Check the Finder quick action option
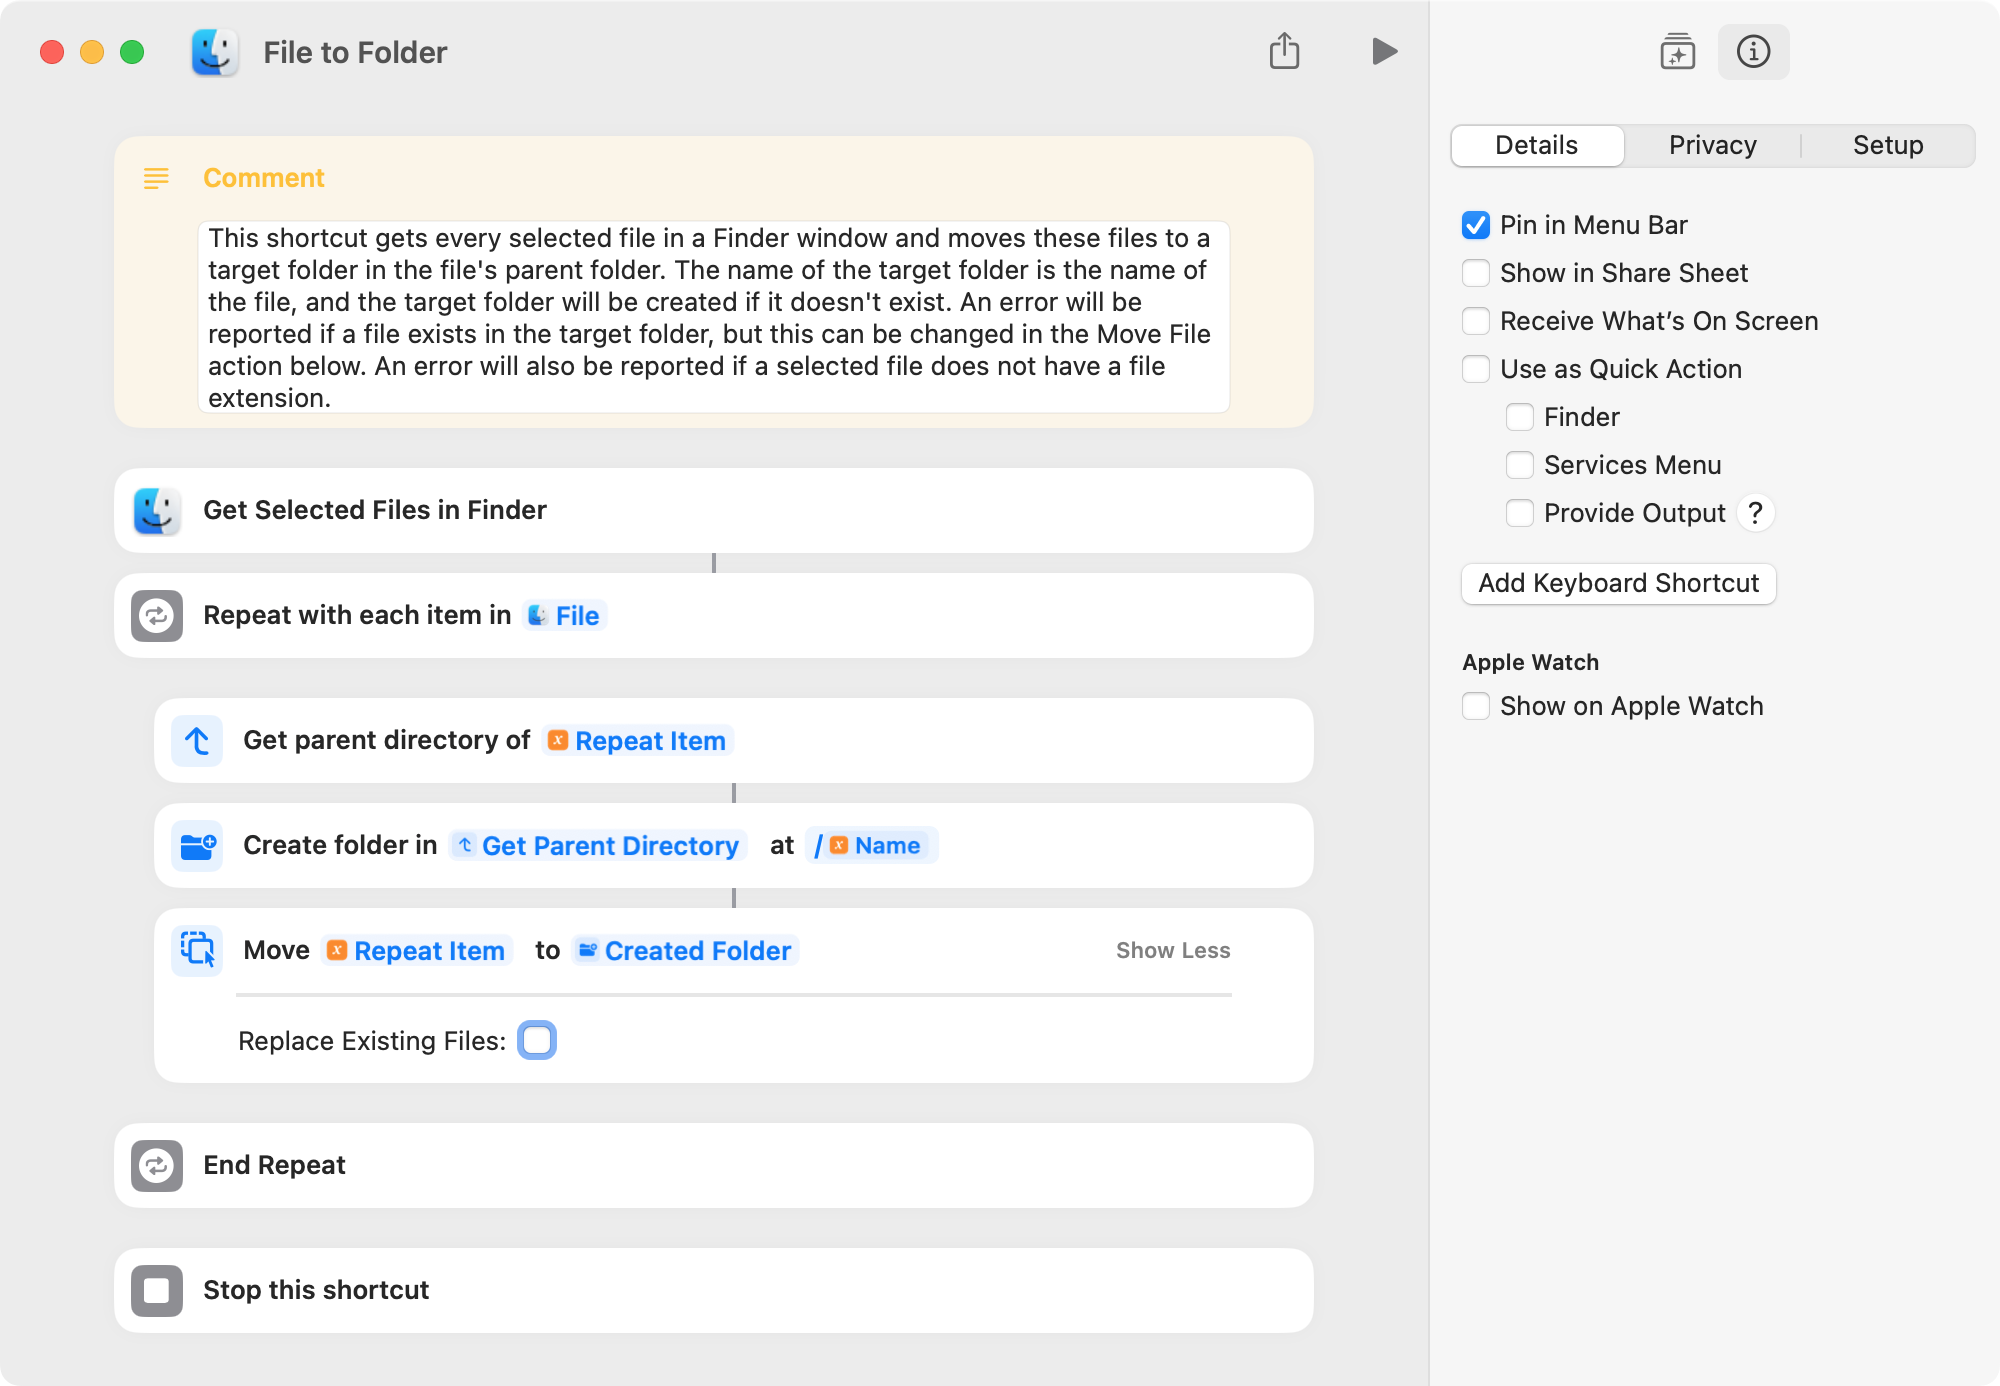 click(x=1520, y=417)
